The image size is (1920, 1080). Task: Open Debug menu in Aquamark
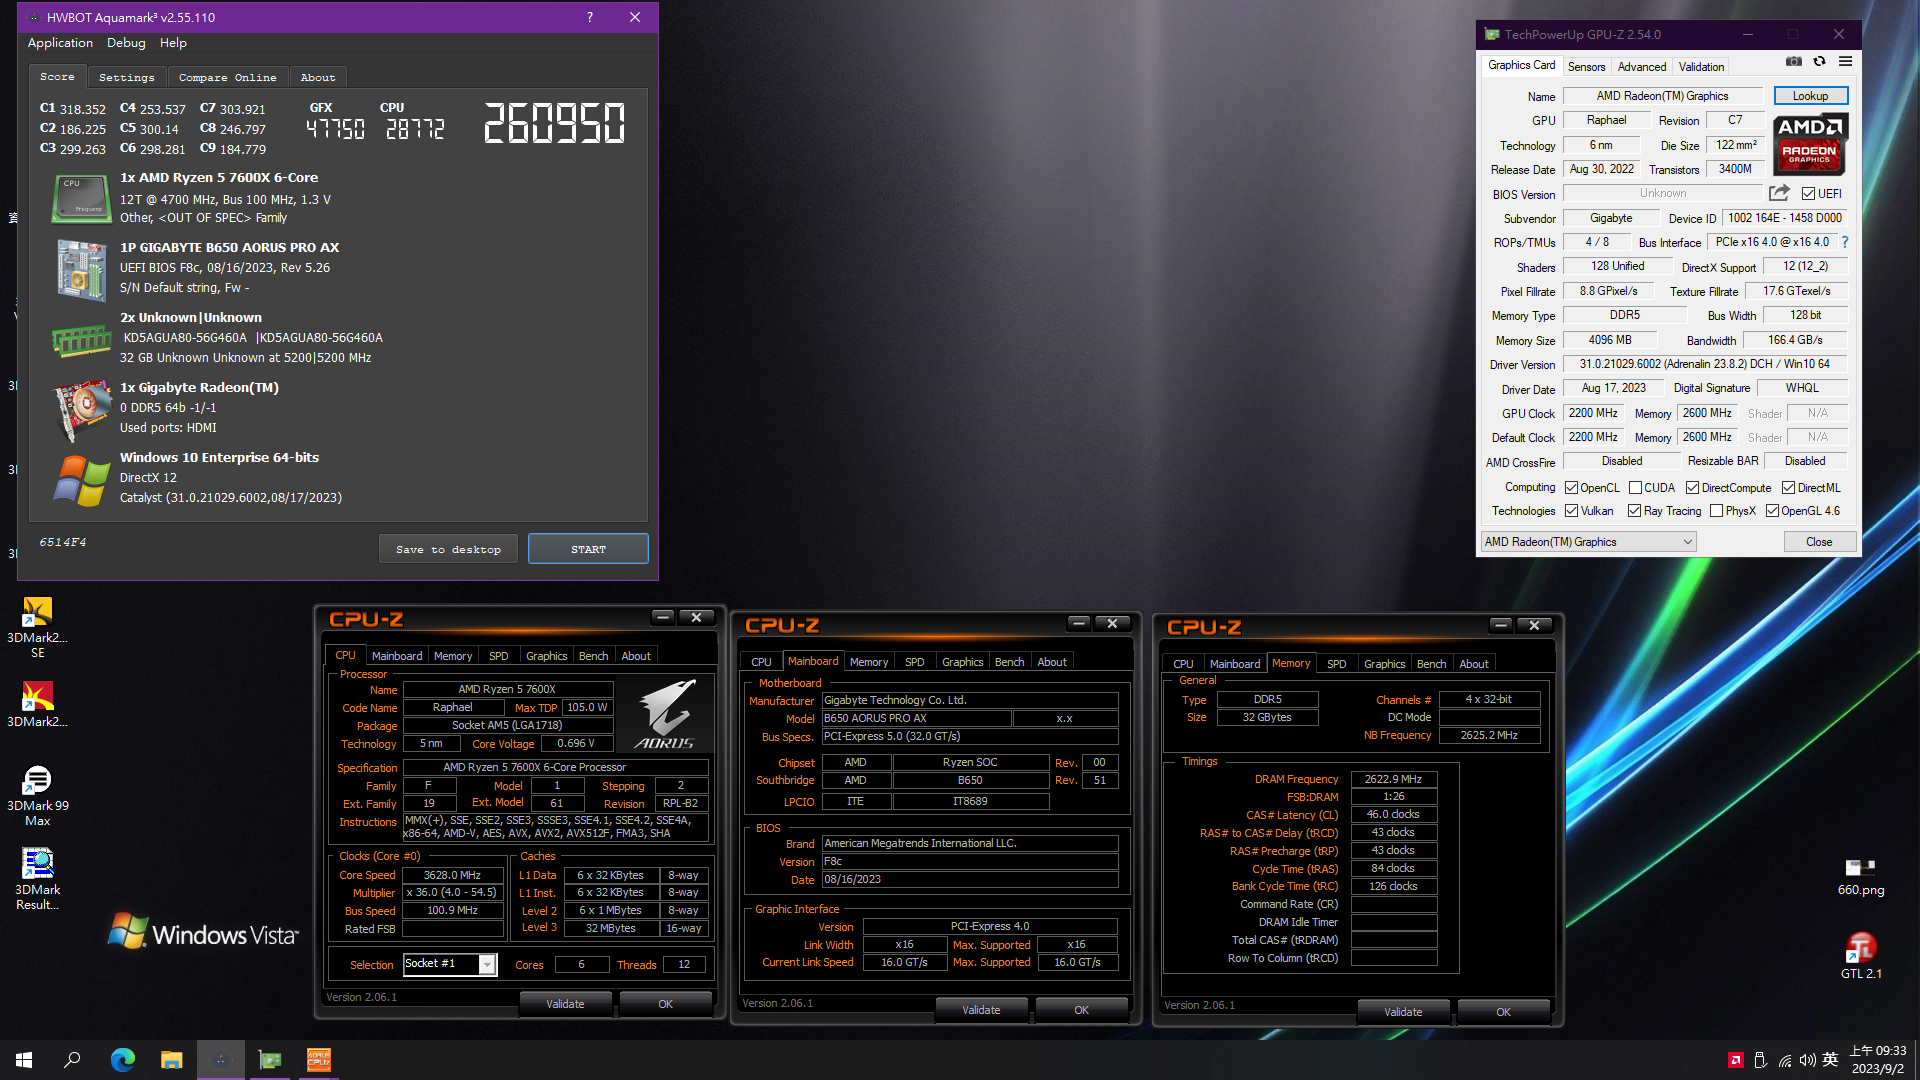click(x=126, y=43)
